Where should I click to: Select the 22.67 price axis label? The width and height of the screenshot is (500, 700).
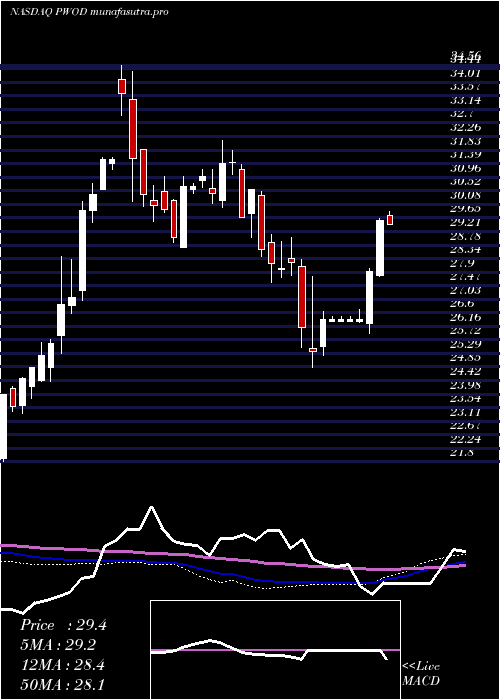click(x=465, y=425)
